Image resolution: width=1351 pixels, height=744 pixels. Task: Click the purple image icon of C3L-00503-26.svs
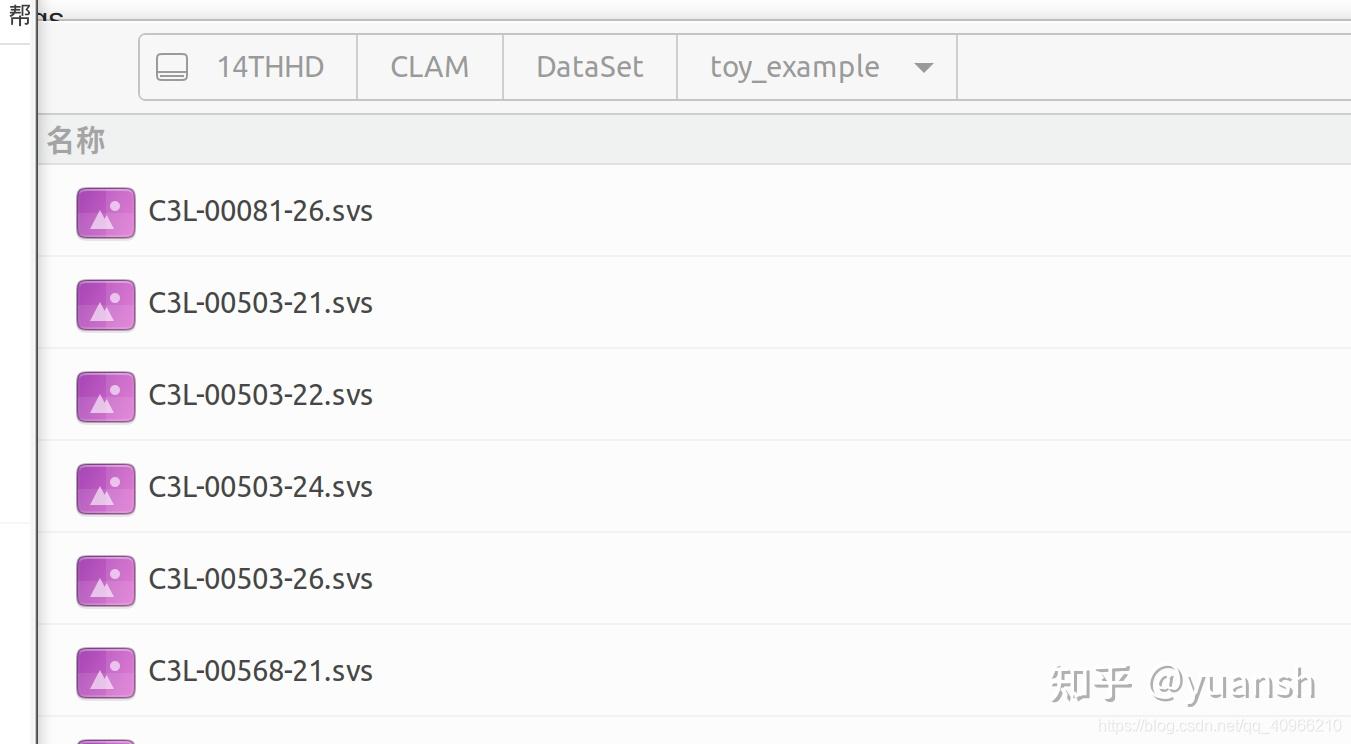point(105,580)
